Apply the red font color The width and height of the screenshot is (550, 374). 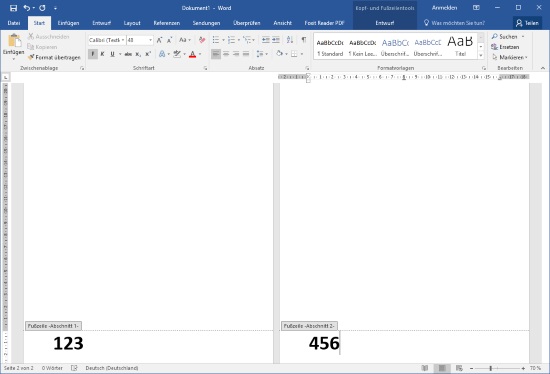(x=192, y=54)
